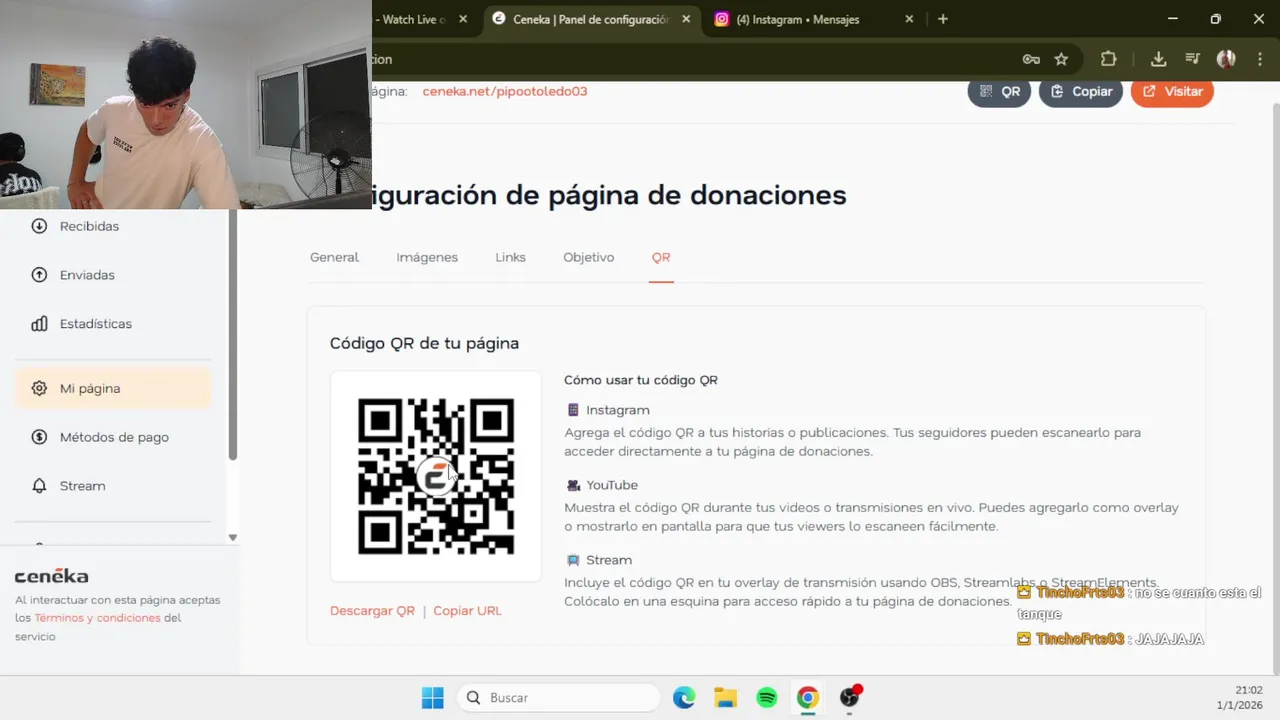Click the QR code image
The height and width of the screenshot is (720, 1280).
[x=436, y=477]
